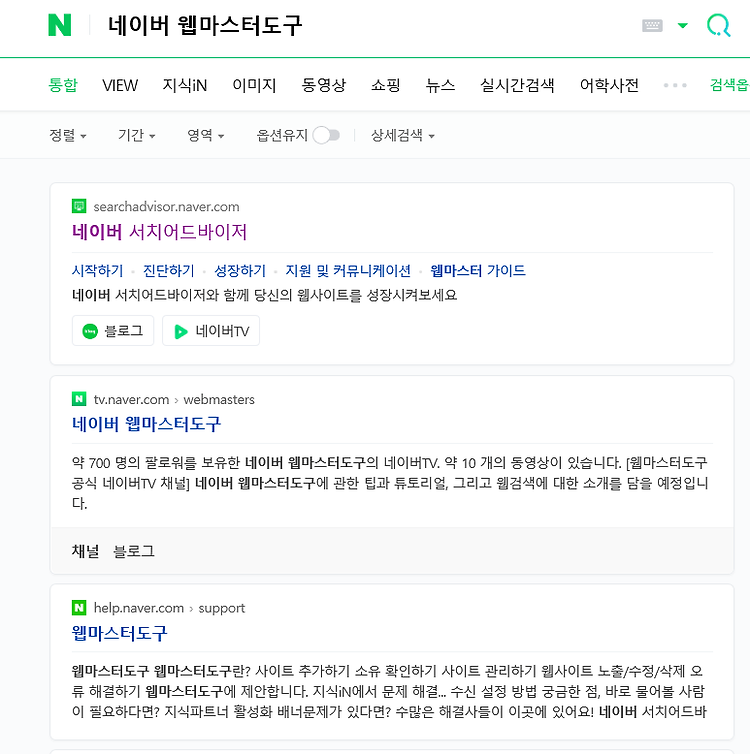
Task: Open the 웹마스터 가이드 sublink
Action: coord(478,271)
